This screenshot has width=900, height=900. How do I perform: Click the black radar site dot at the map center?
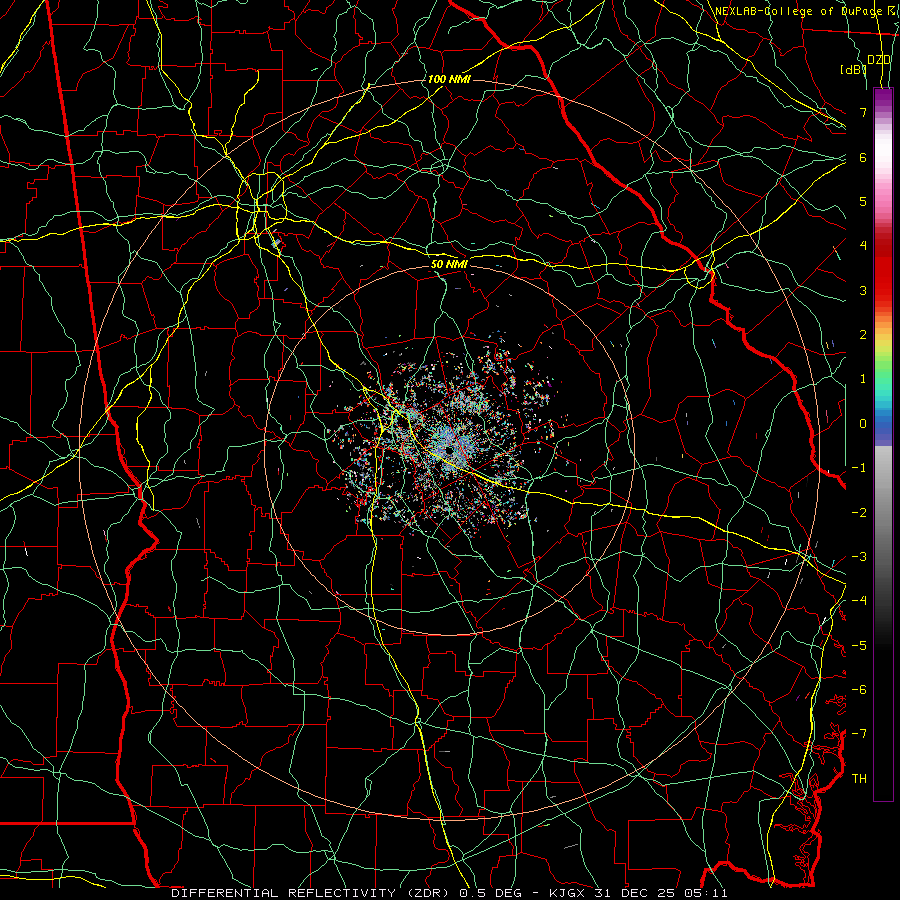pyautogui.click(x=449, y=452)
